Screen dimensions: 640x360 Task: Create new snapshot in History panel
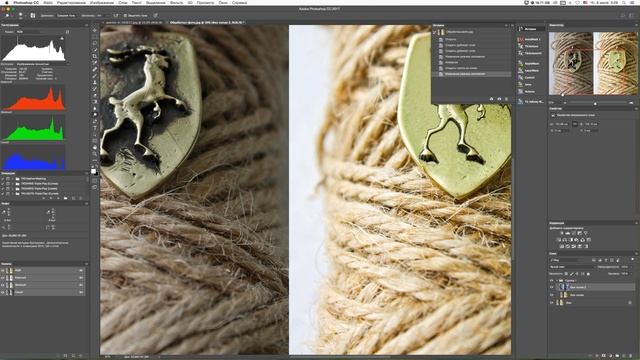(x=499, y=99)
